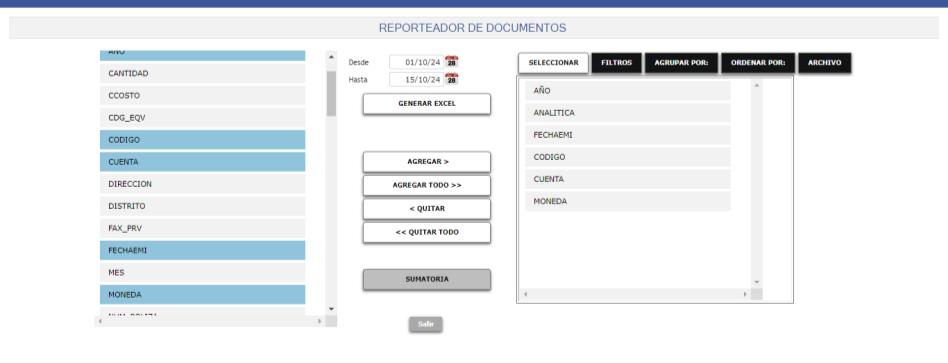Select AÑO in the selected fields panel

(628, 91)
